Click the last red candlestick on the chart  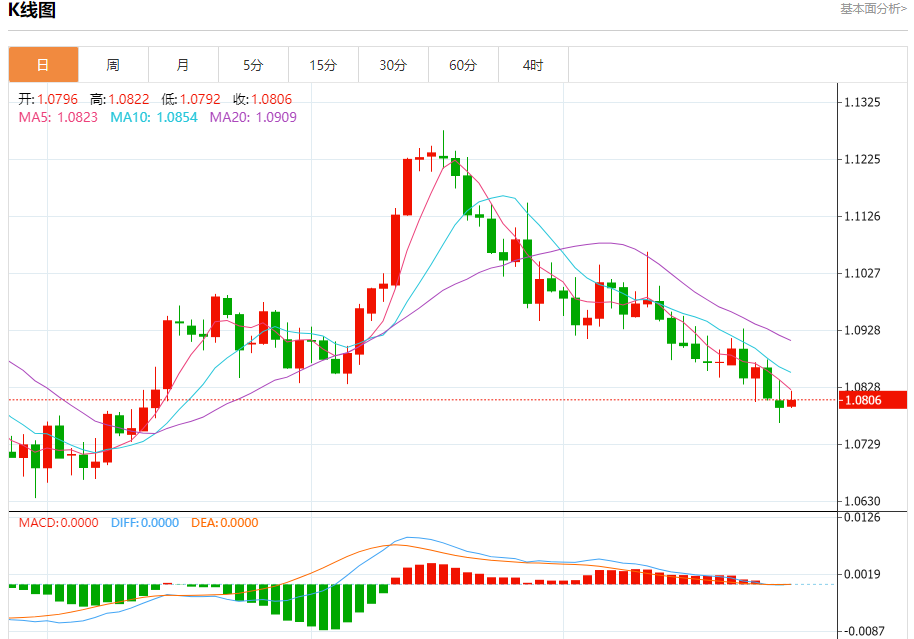pyautogui.click(x=792, y=402)
